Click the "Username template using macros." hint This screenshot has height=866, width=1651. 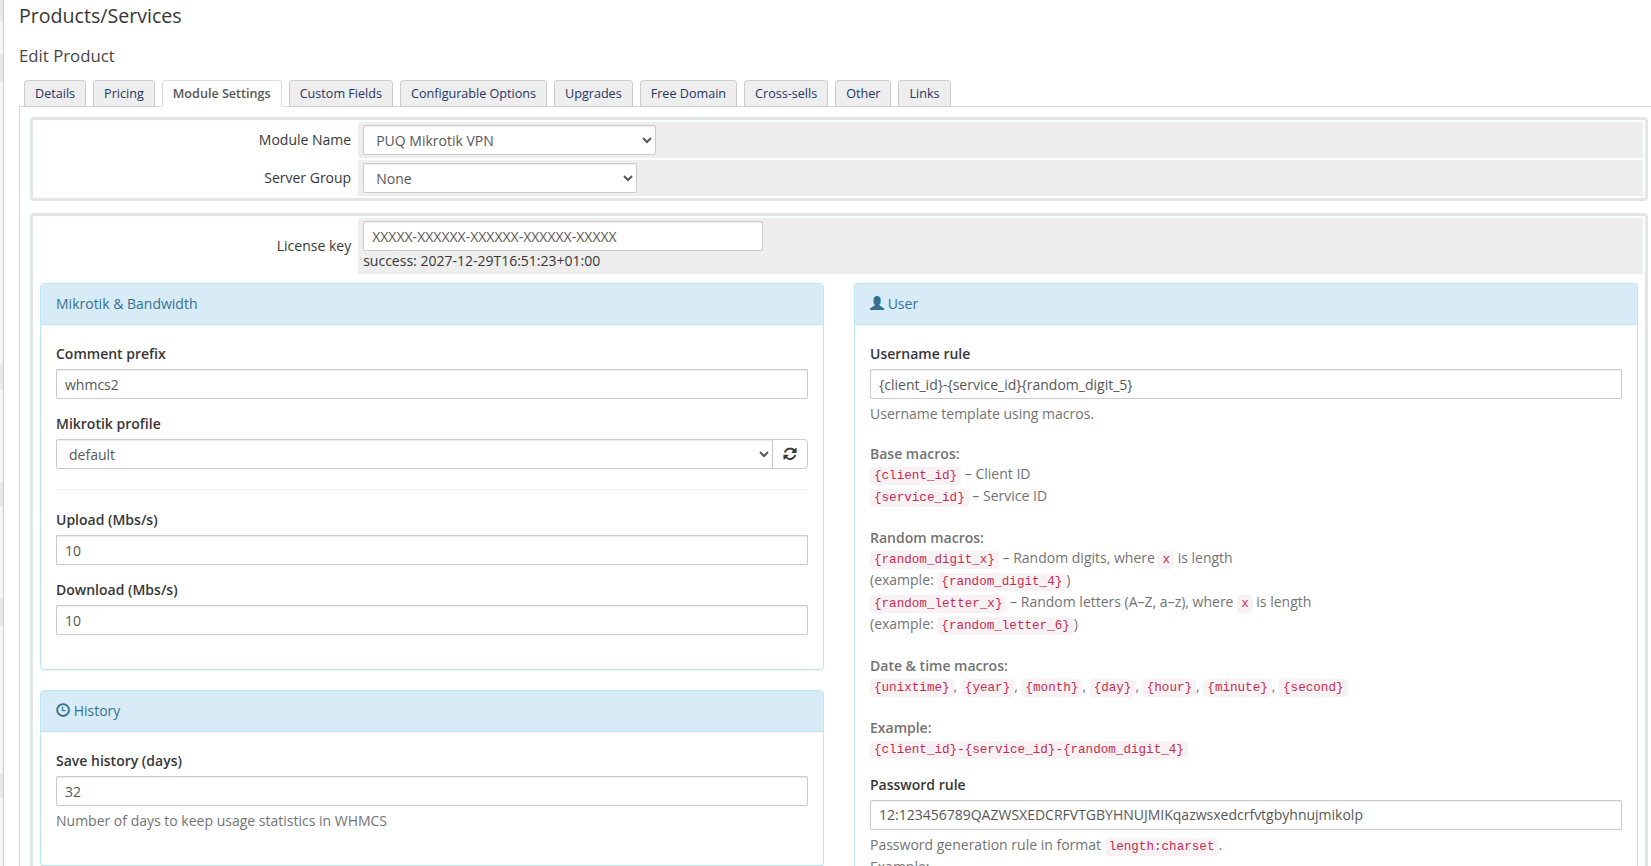coord(982,414)
